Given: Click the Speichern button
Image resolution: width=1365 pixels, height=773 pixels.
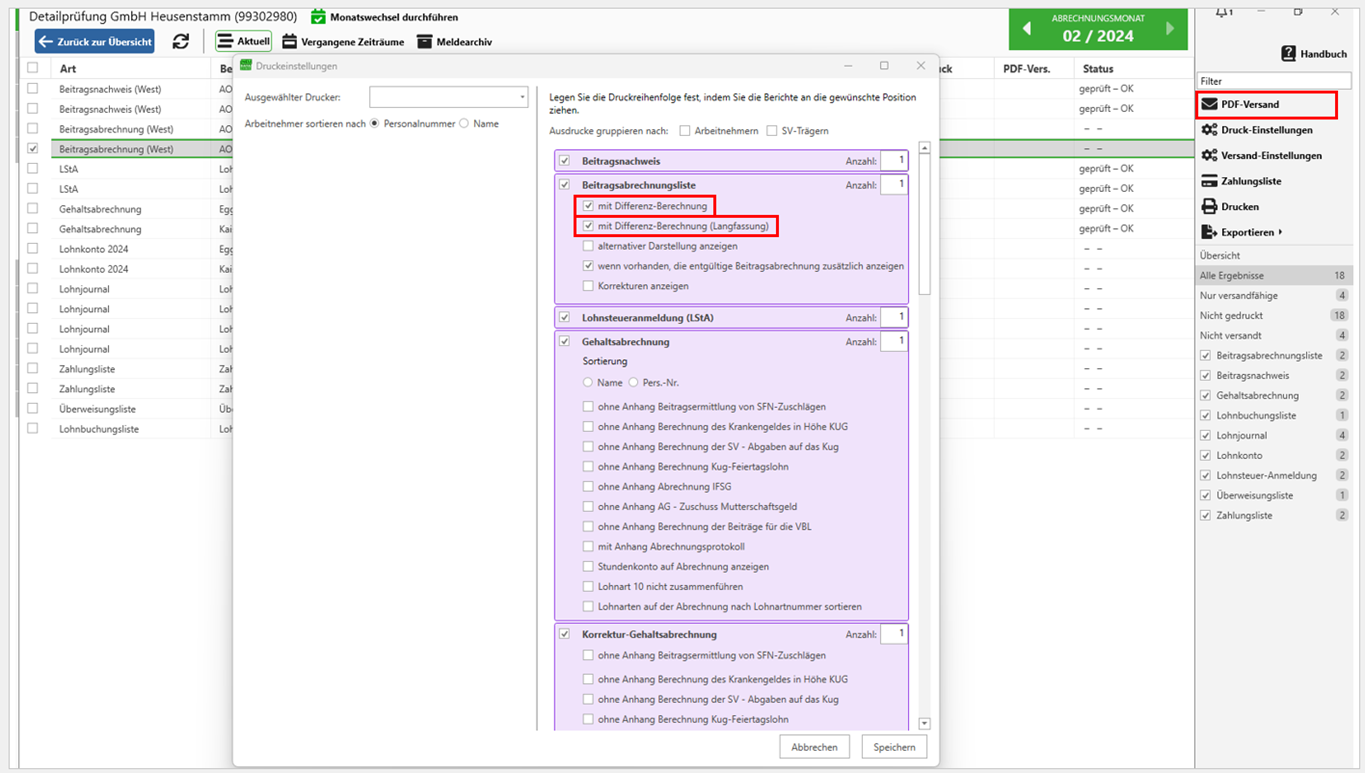Looking at the screenshot, I should point(893,747).
